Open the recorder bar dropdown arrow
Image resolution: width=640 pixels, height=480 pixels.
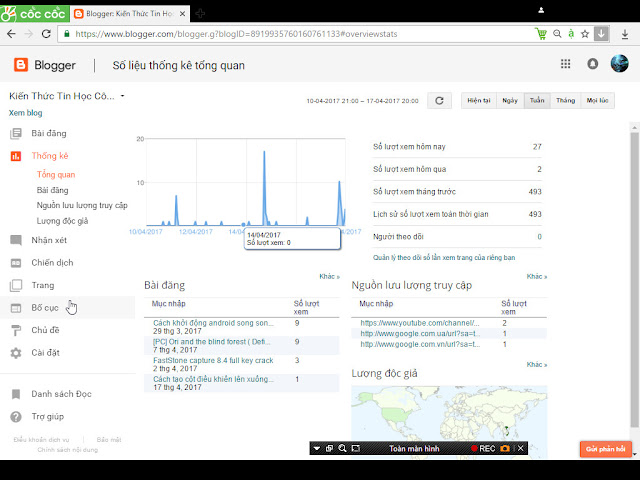click(x=317, y=449)
